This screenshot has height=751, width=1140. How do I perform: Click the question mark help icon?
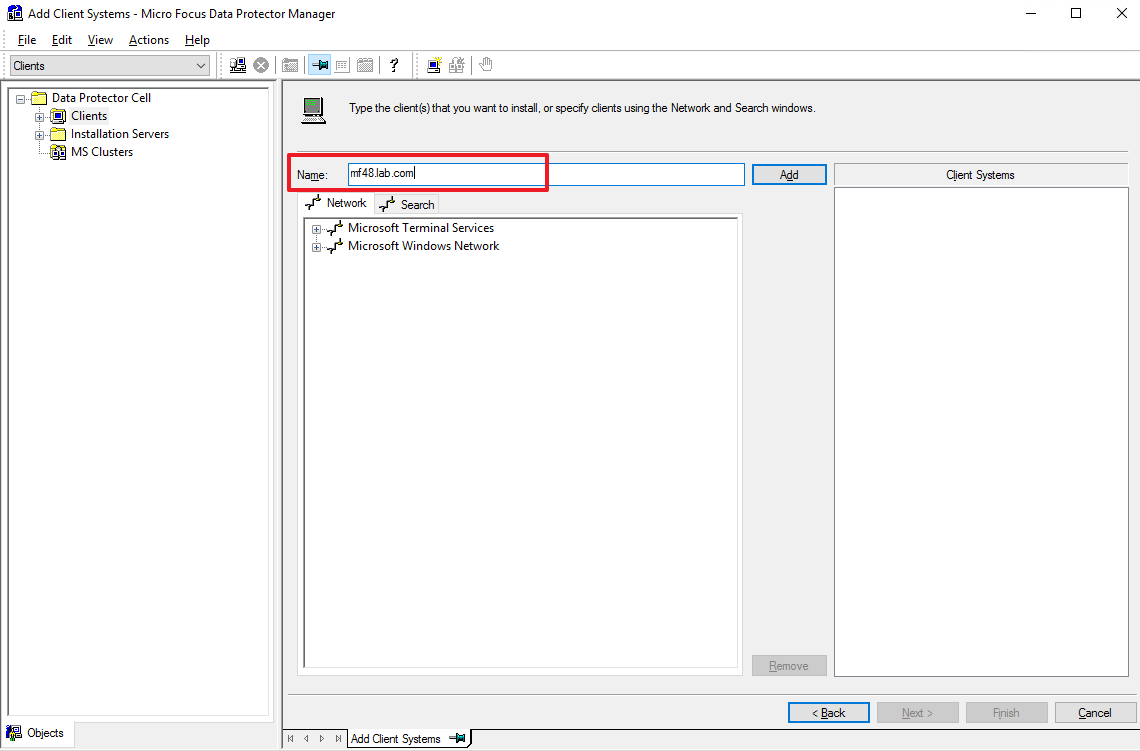point(394,65)
